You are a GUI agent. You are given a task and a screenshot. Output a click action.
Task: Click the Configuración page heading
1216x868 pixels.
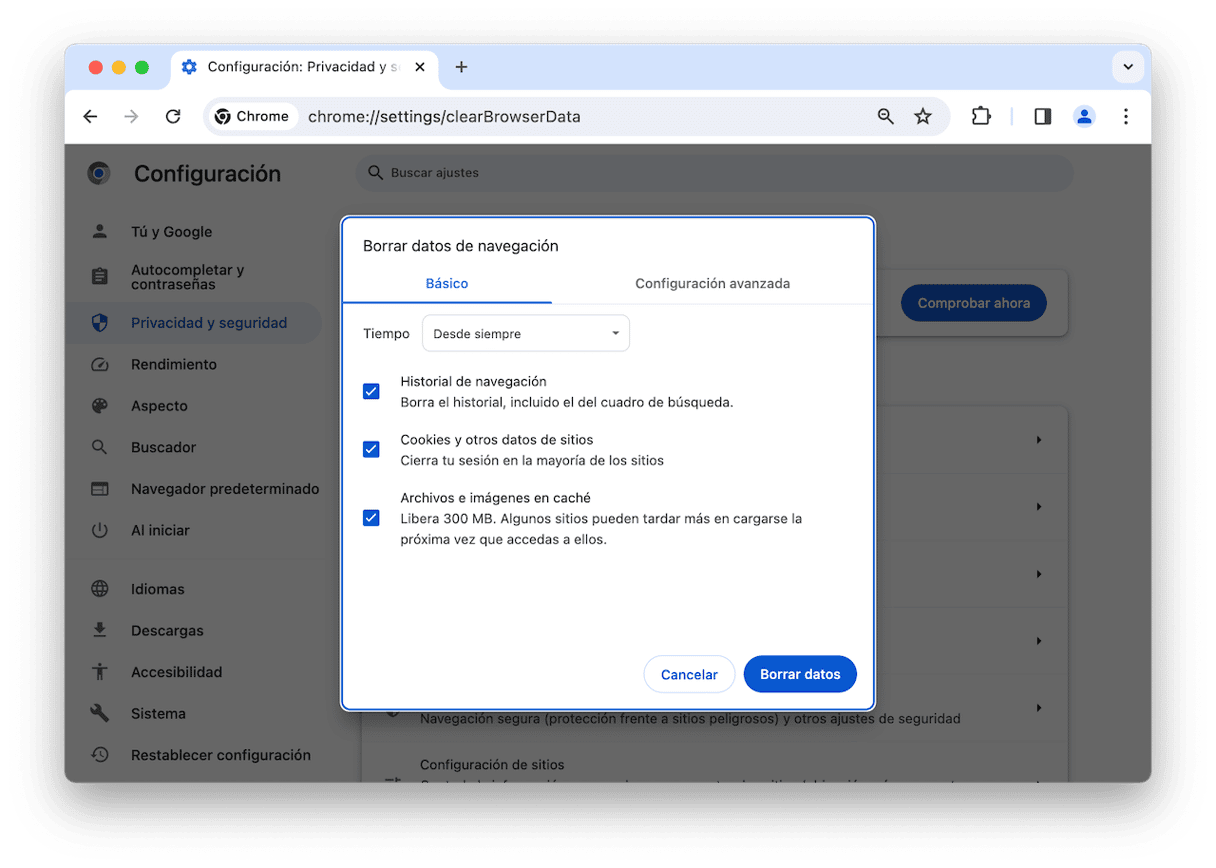(207, 174)
